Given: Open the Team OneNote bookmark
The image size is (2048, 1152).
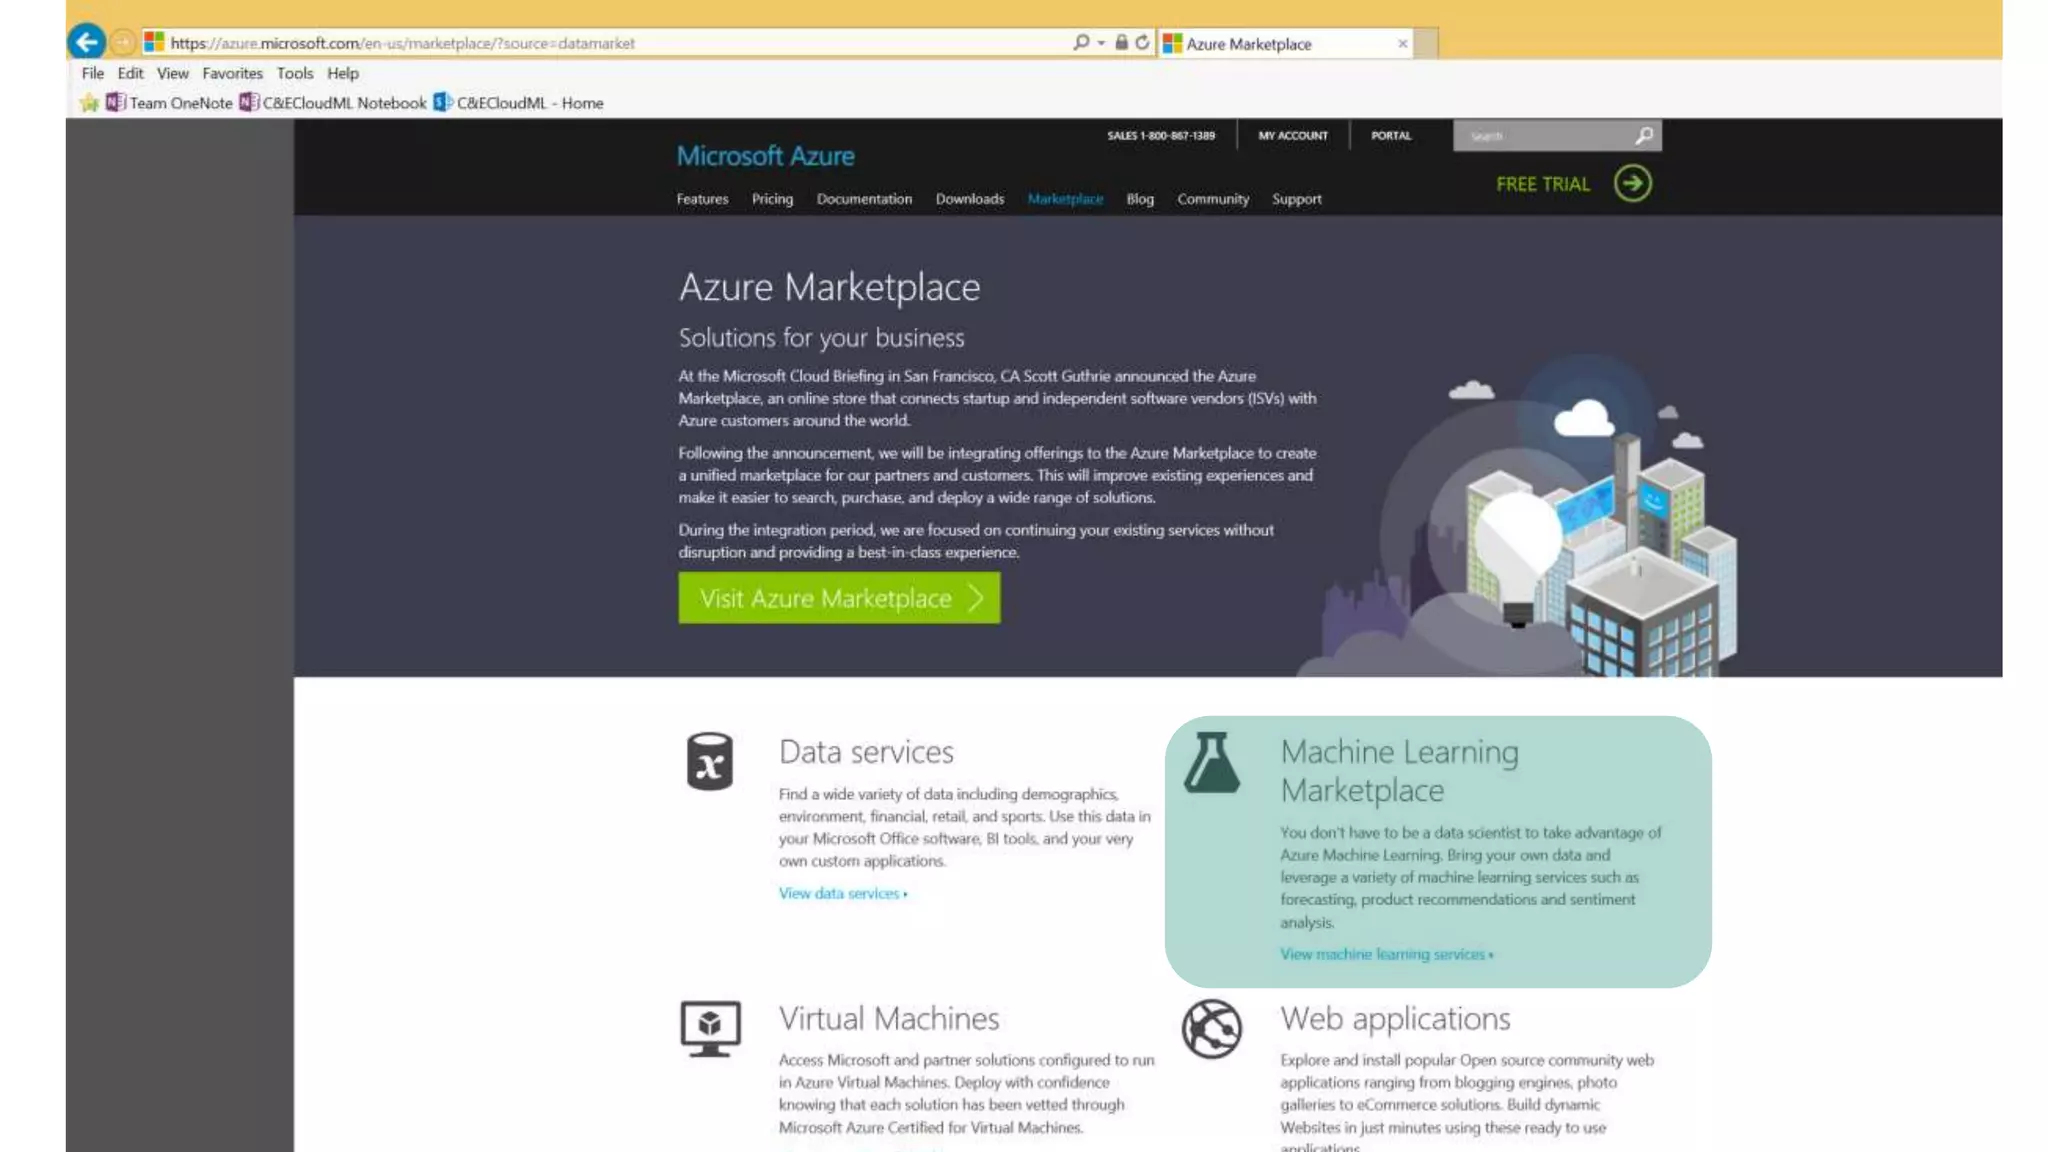Looking at the screenshot, I should 180,103.
